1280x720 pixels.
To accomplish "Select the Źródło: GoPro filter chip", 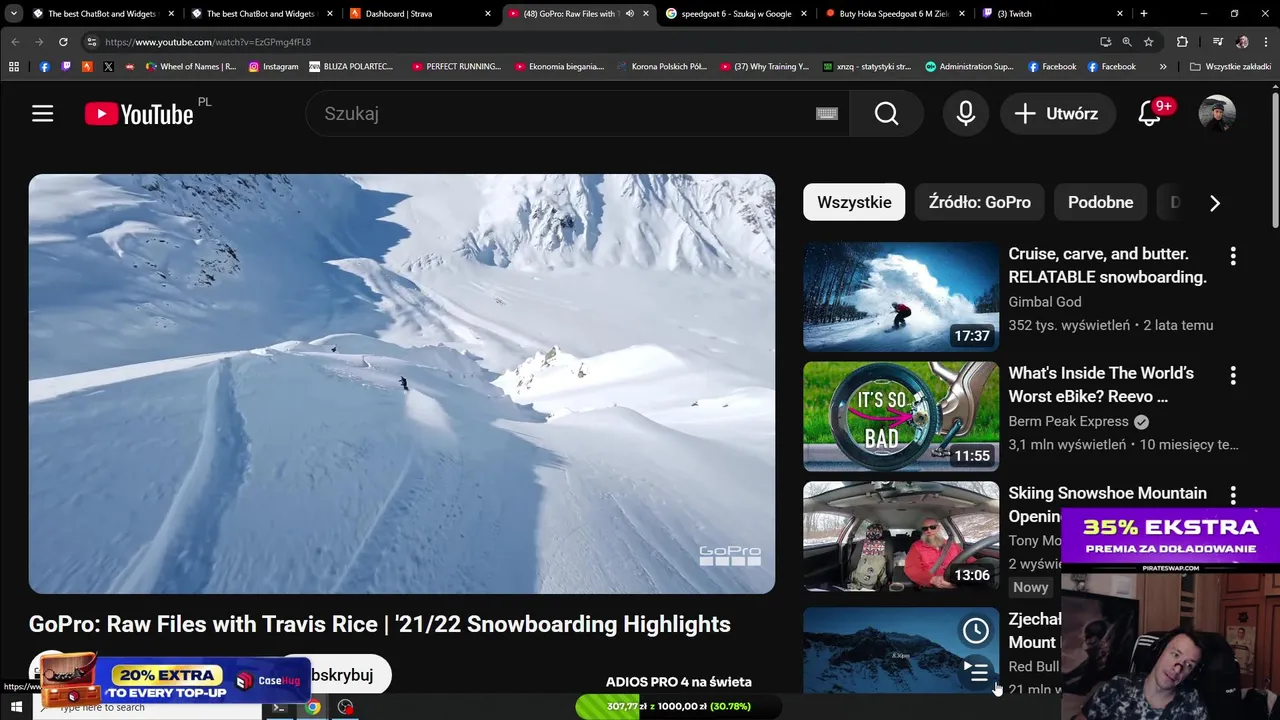I will 979,203.
